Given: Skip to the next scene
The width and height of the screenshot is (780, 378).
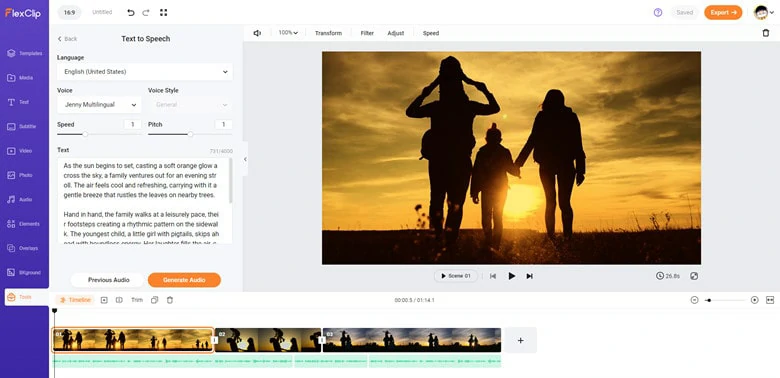Looking at the screenshot, I should click(x=530, y=276).
